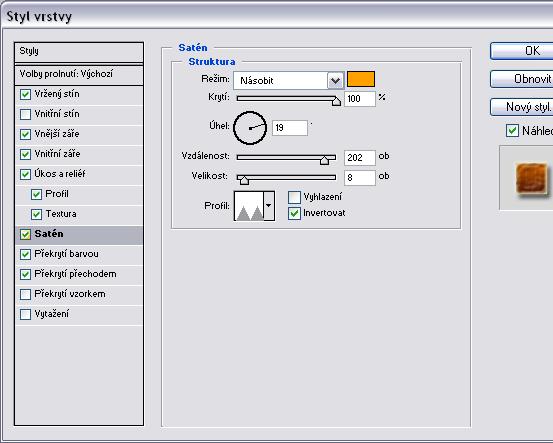This screenshot has height=443, width=553.
Task: Click the angle dial control
Action: [x=250, y=128]
